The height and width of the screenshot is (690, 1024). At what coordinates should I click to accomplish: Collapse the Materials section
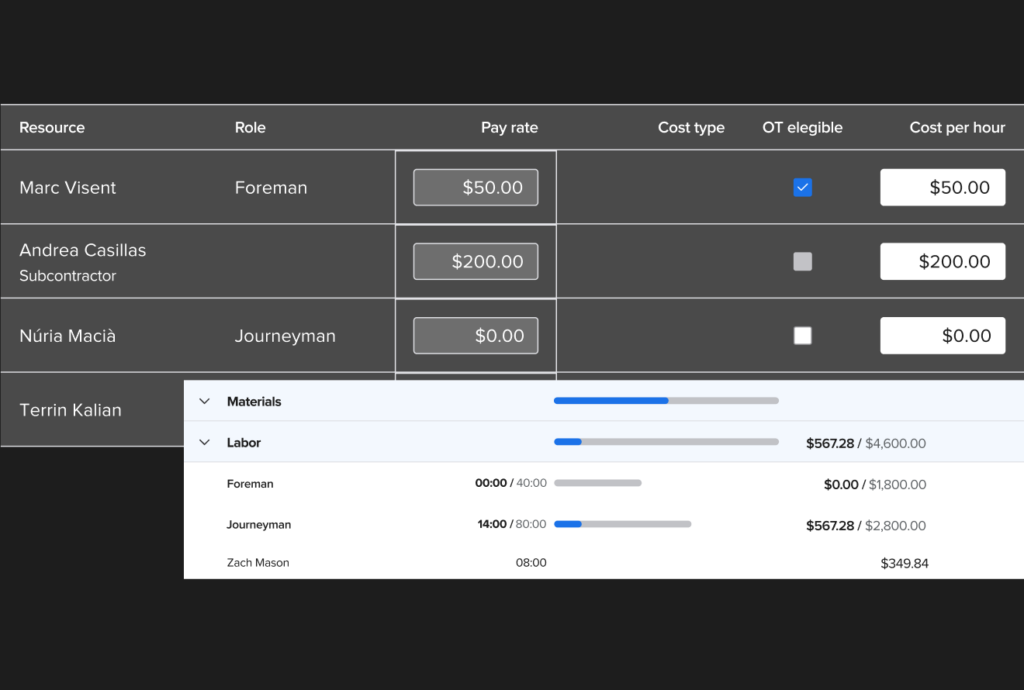tap(204, 400)
